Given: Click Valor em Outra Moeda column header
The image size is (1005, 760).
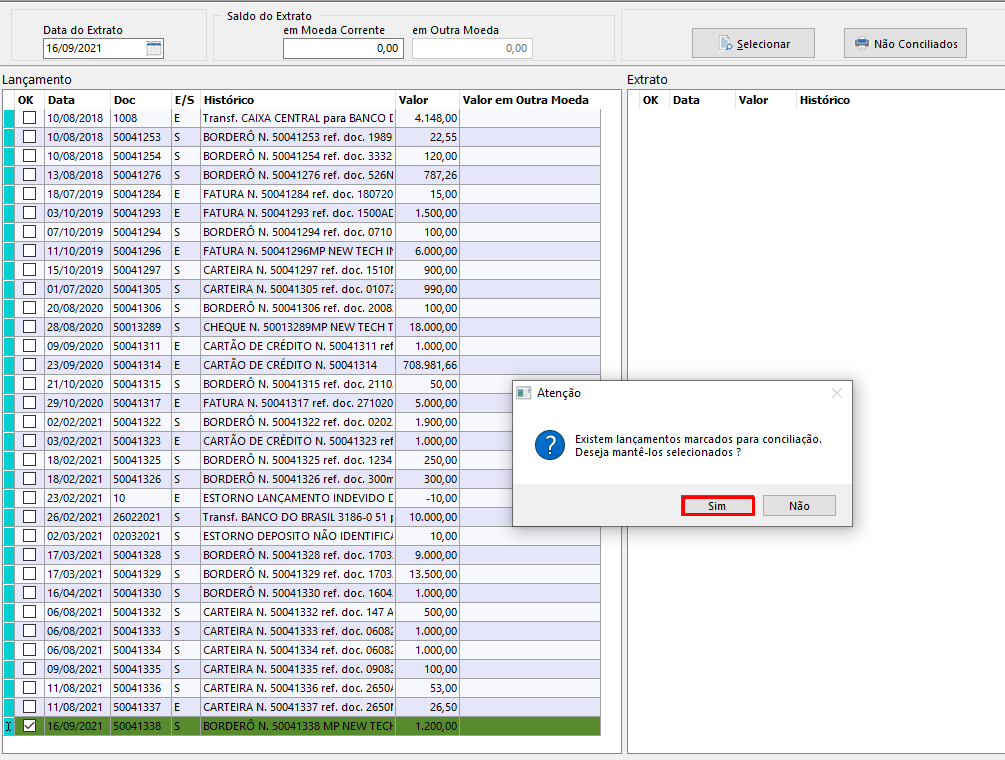Looking at the screenshot, I should coord(530,100).
